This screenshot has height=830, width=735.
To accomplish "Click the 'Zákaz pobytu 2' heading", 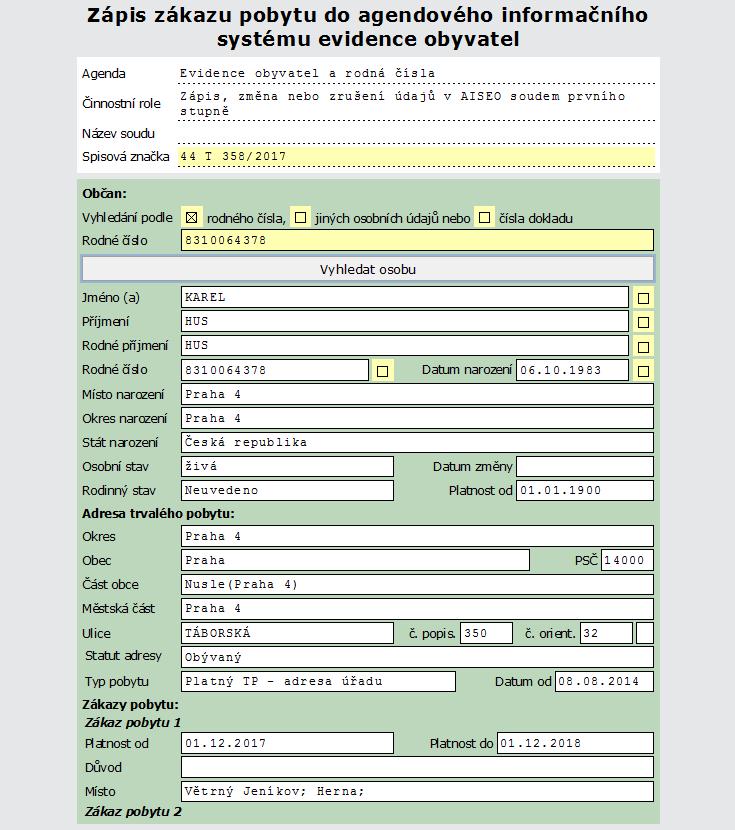I will 133,811.
